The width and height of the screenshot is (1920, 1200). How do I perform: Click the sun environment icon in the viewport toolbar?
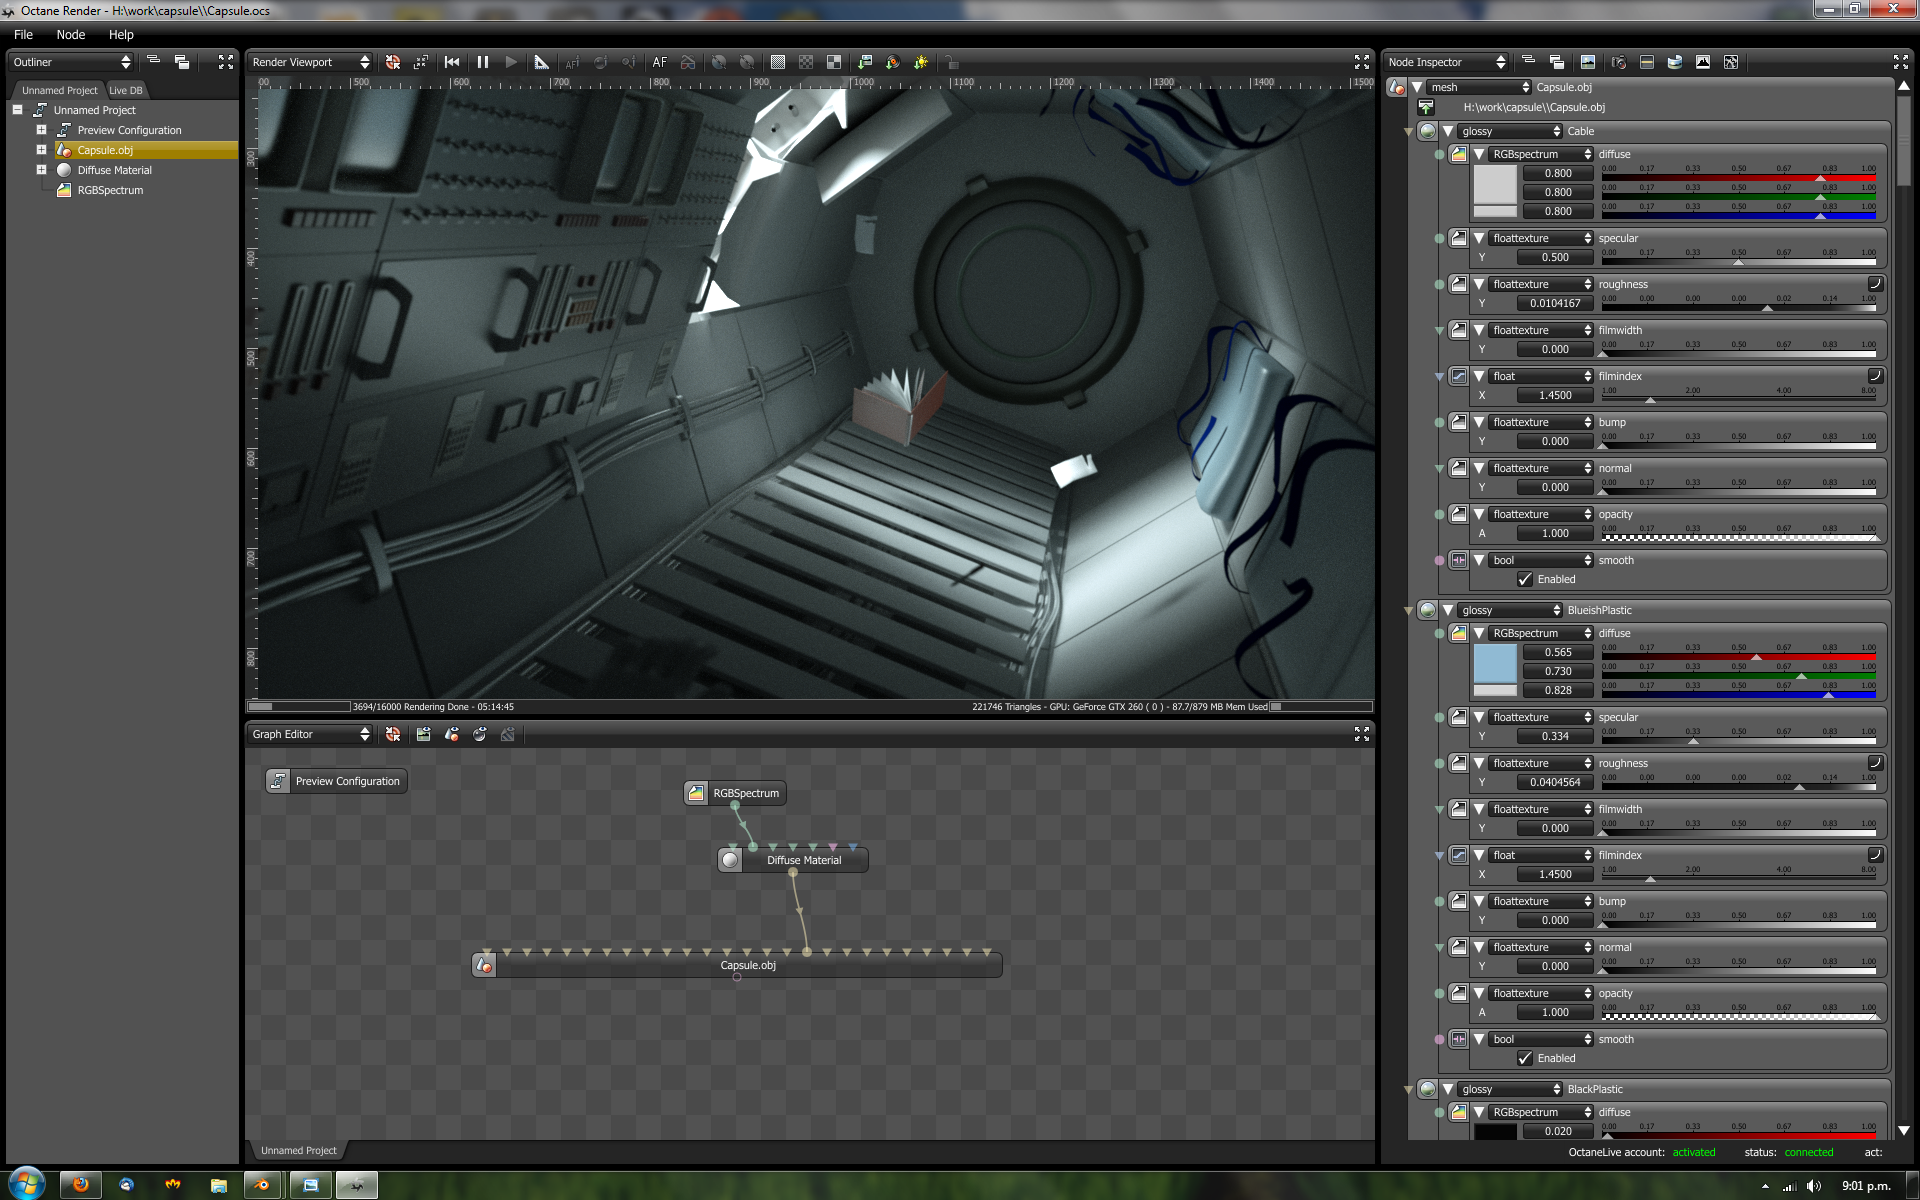(x=921, y=62)
